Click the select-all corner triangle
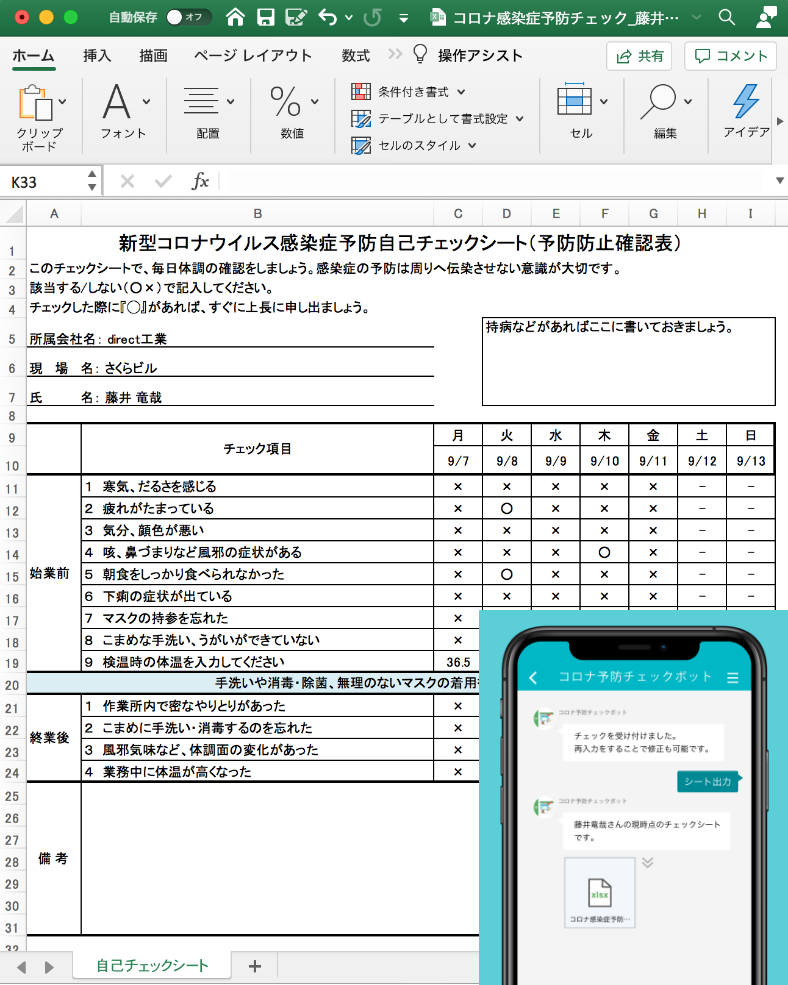 14,214
